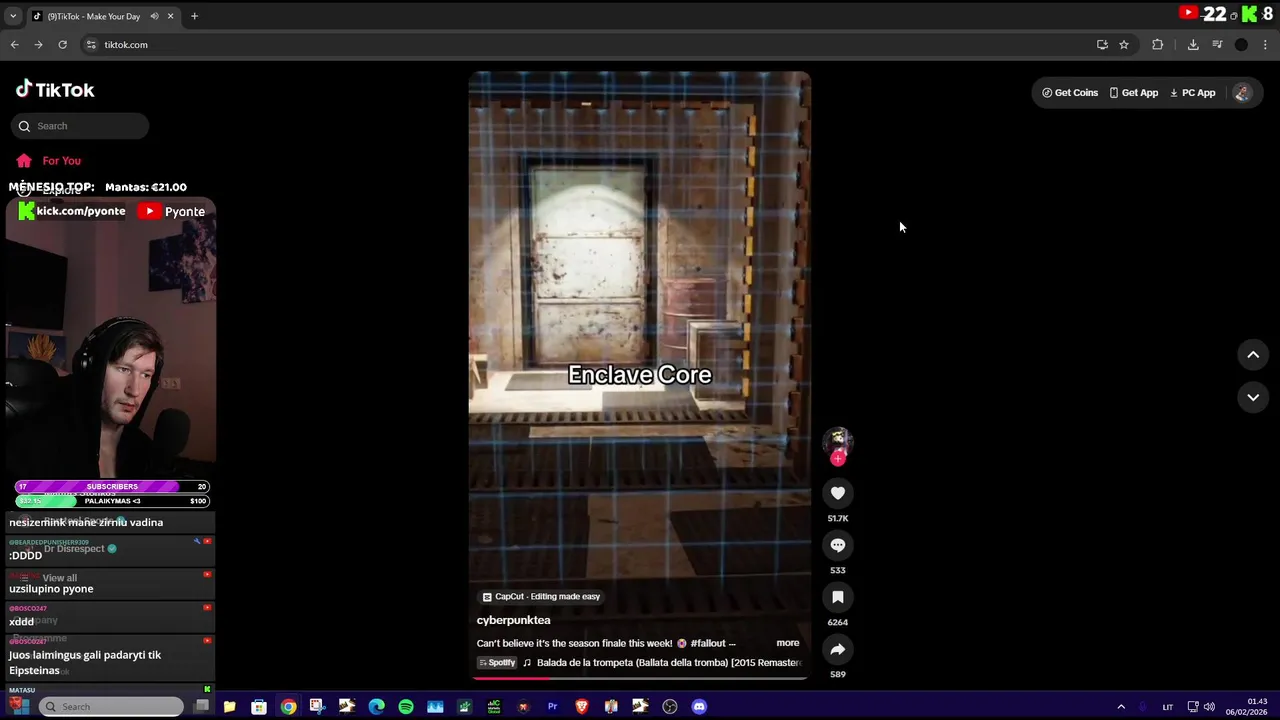Install app icon in address bar
This screenshot has width=1280, height=720.
point(1102,44)
